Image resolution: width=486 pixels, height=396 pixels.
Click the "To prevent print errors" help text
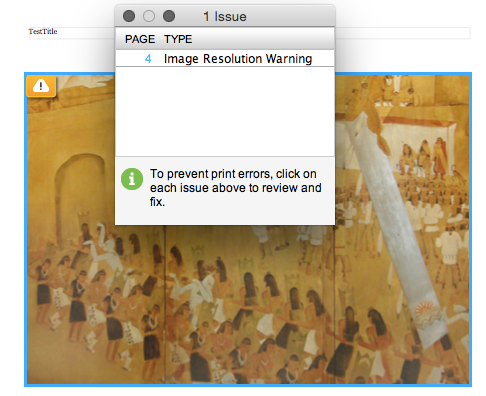236,188
